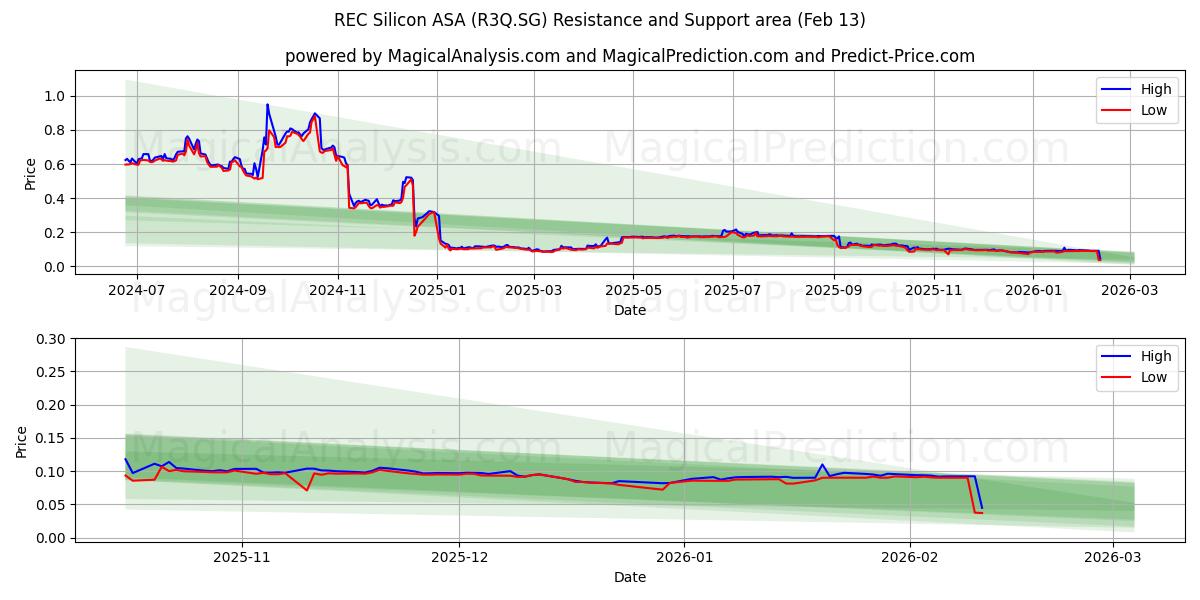
Task: Click 'Low' in top chart legend
Action: point(1154,110)
